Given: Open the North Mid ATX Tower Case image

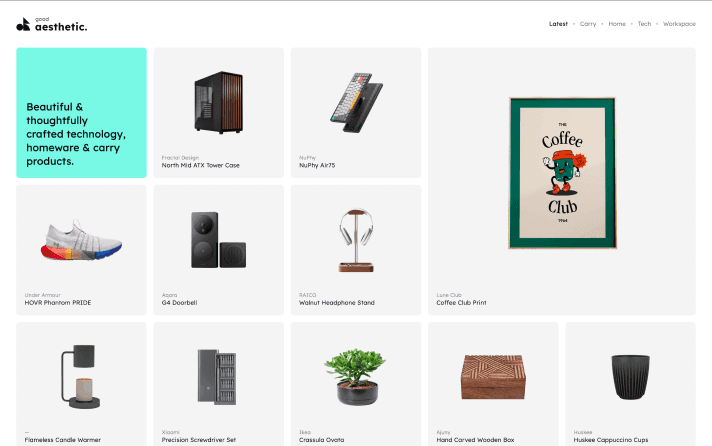Looking at the screenshot, I should pyautogui.click(x=218, y=102).
